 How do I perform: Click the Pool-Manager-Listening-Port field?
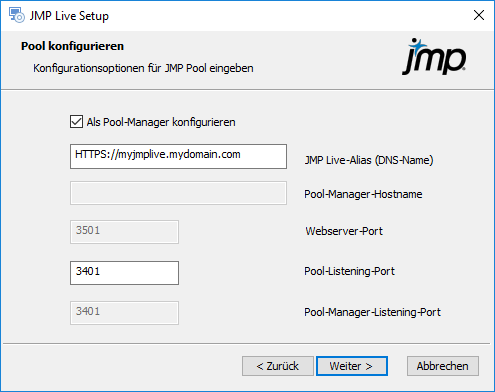[x=124, y=313]
